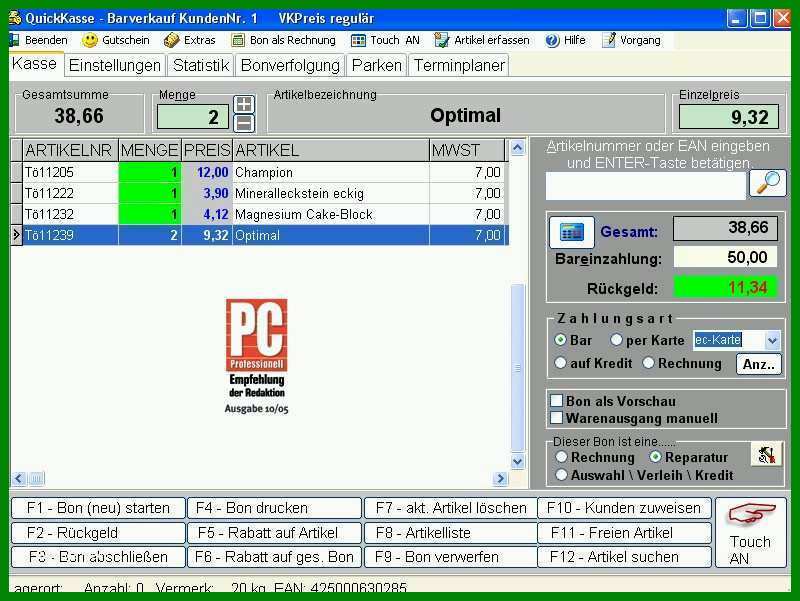Click F8 - Artikelliste button
This screenshot has height=601, width=800.
[451, 533]
